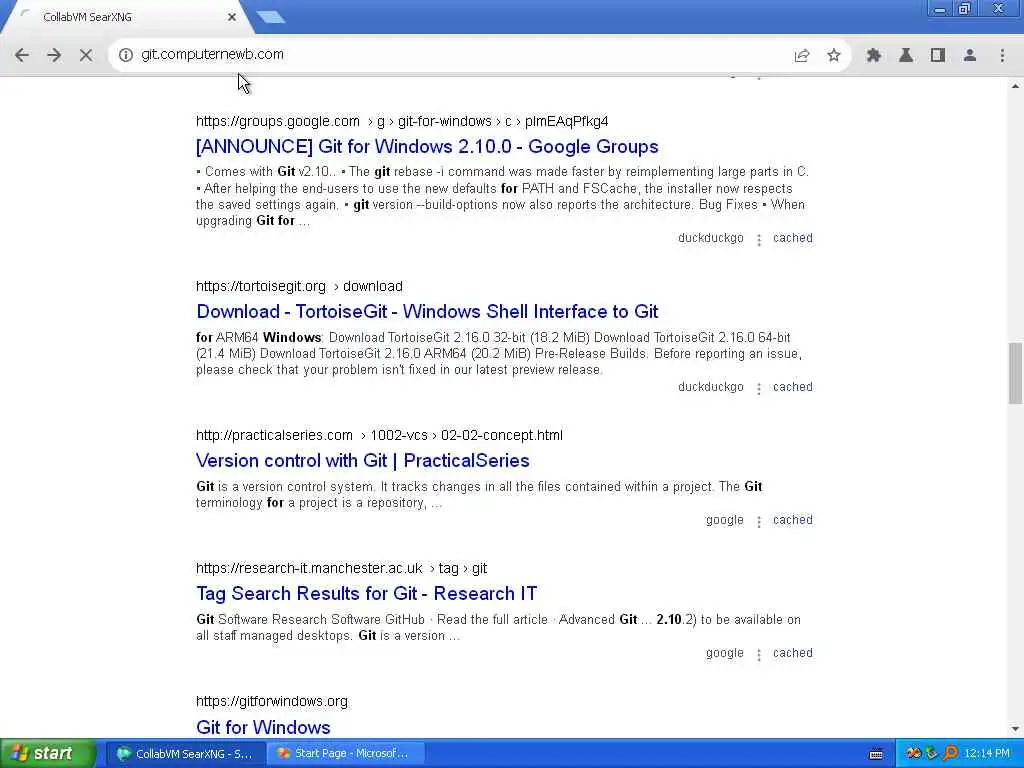
Task: Close the CollabVM SearXNG tab
Action: [x=232, y=17]
